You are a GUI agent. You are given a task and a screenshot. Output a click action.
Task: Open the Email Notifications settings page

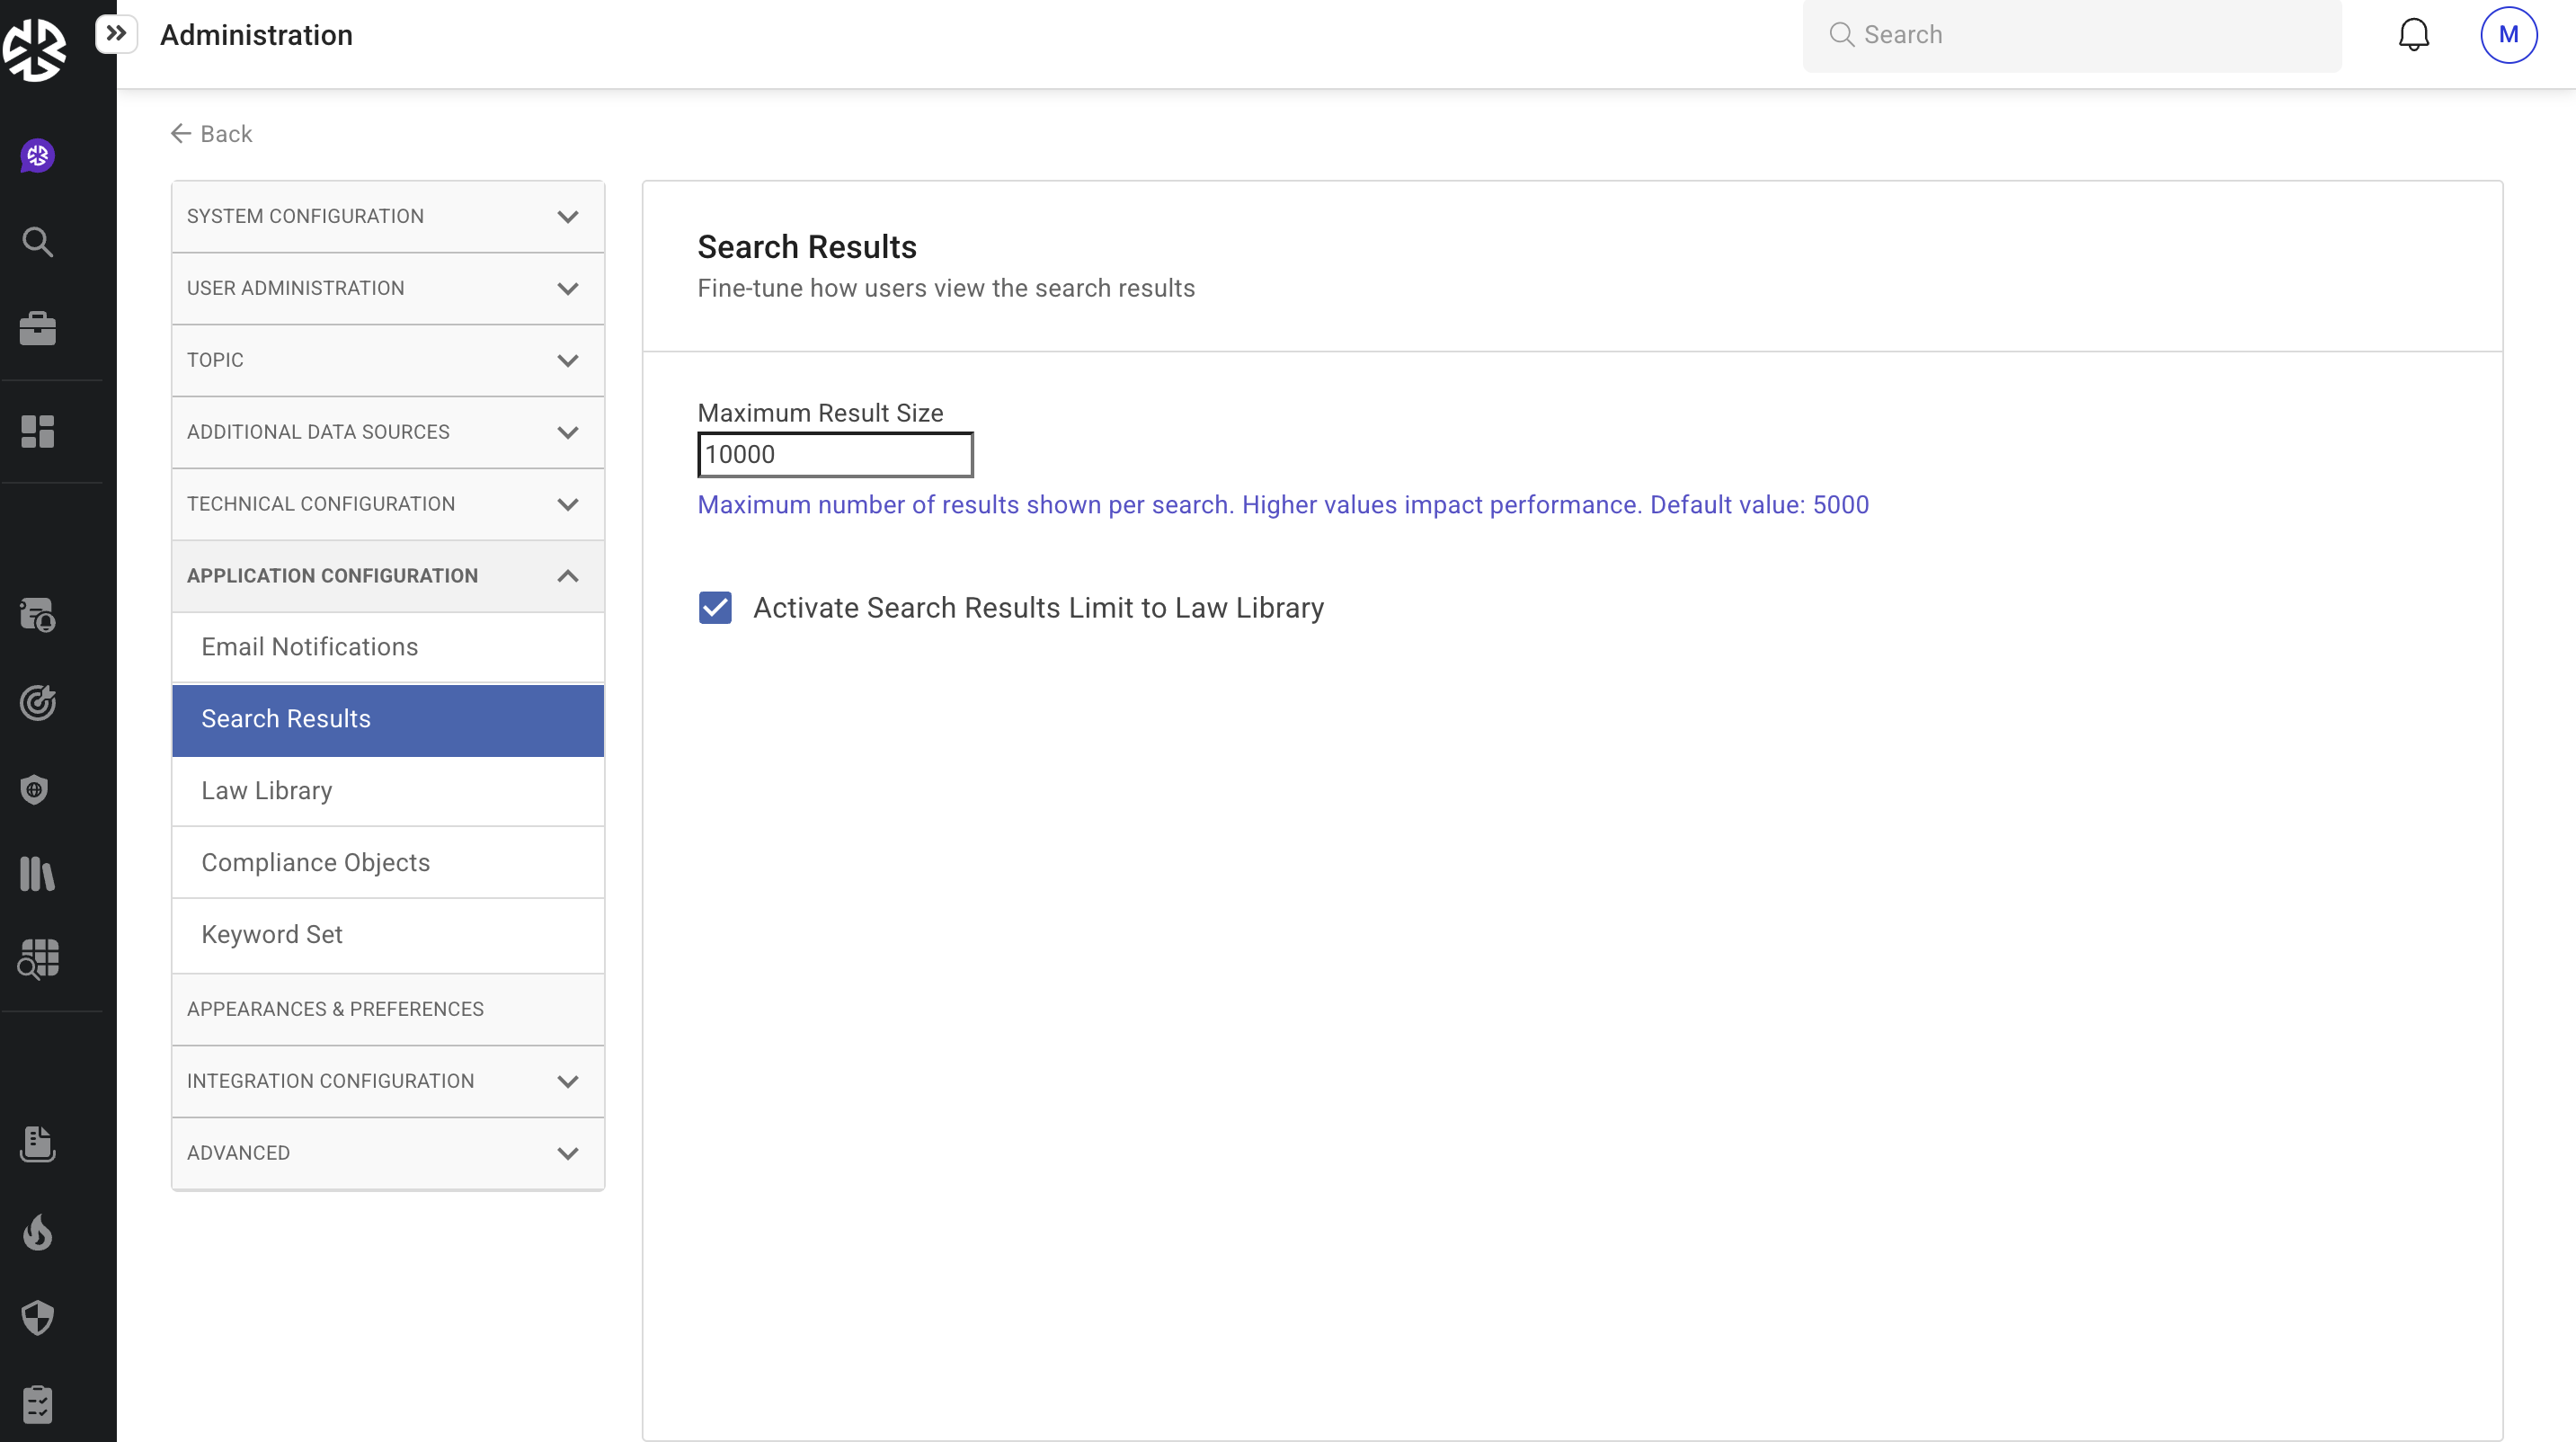pos(387,646)
